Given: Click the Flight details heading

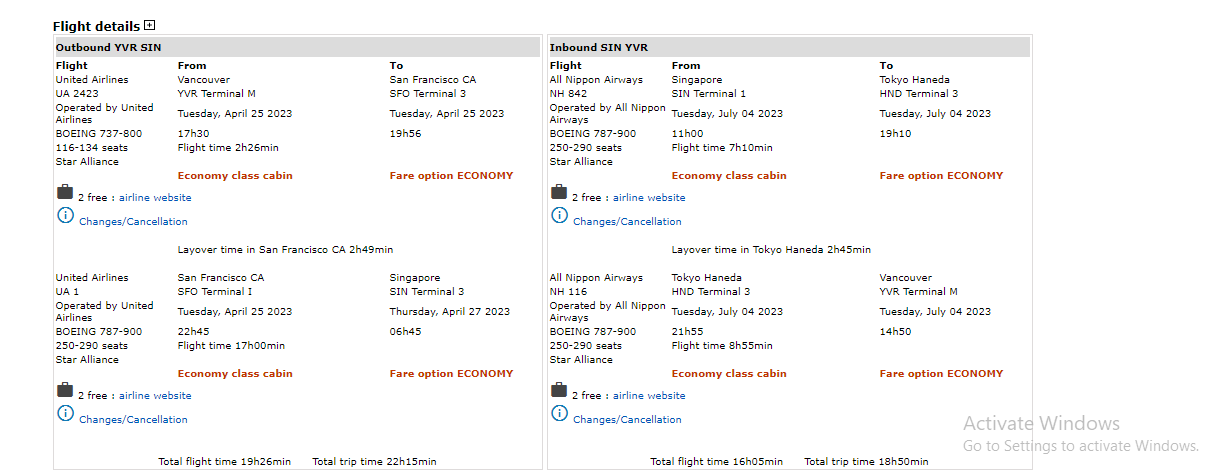Looking at the screenshot, I should (96, 26).
